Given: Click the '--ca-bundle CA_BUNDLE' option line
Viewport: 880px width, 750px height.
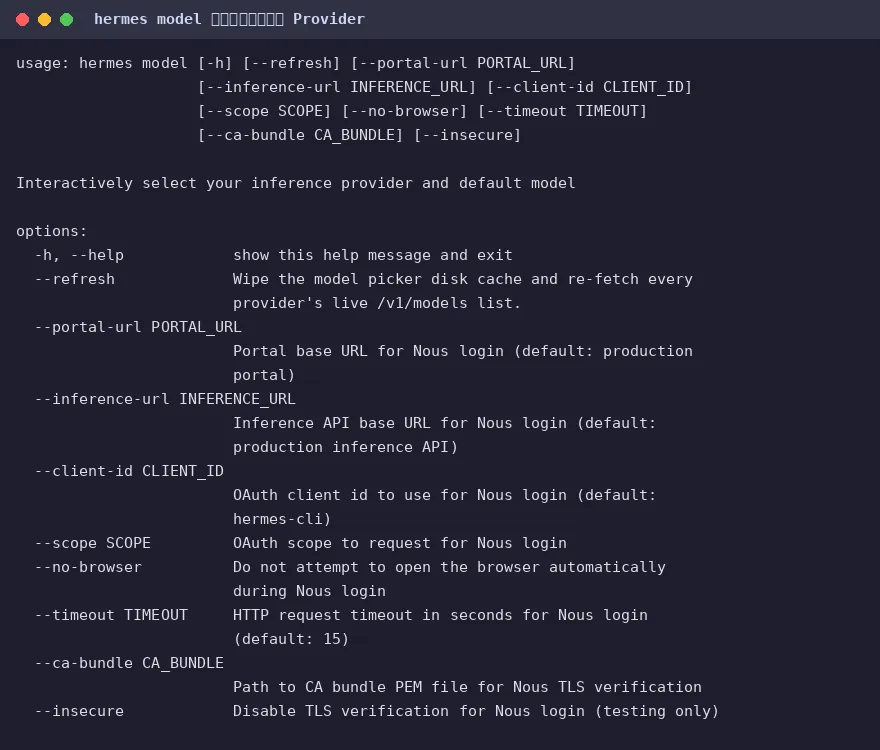Looking at the screenshot, I should (x=129, y=662).
